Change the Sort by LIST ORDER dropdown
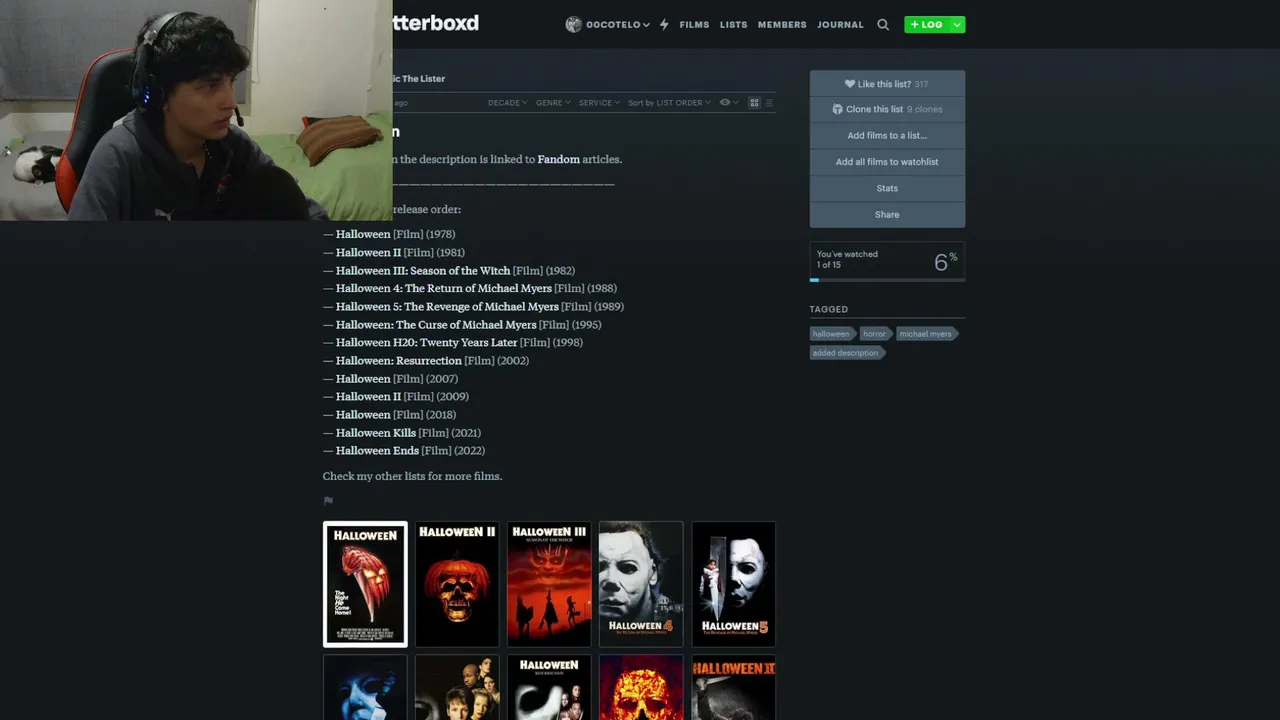The image size is (1280, 720). point(669,103)
